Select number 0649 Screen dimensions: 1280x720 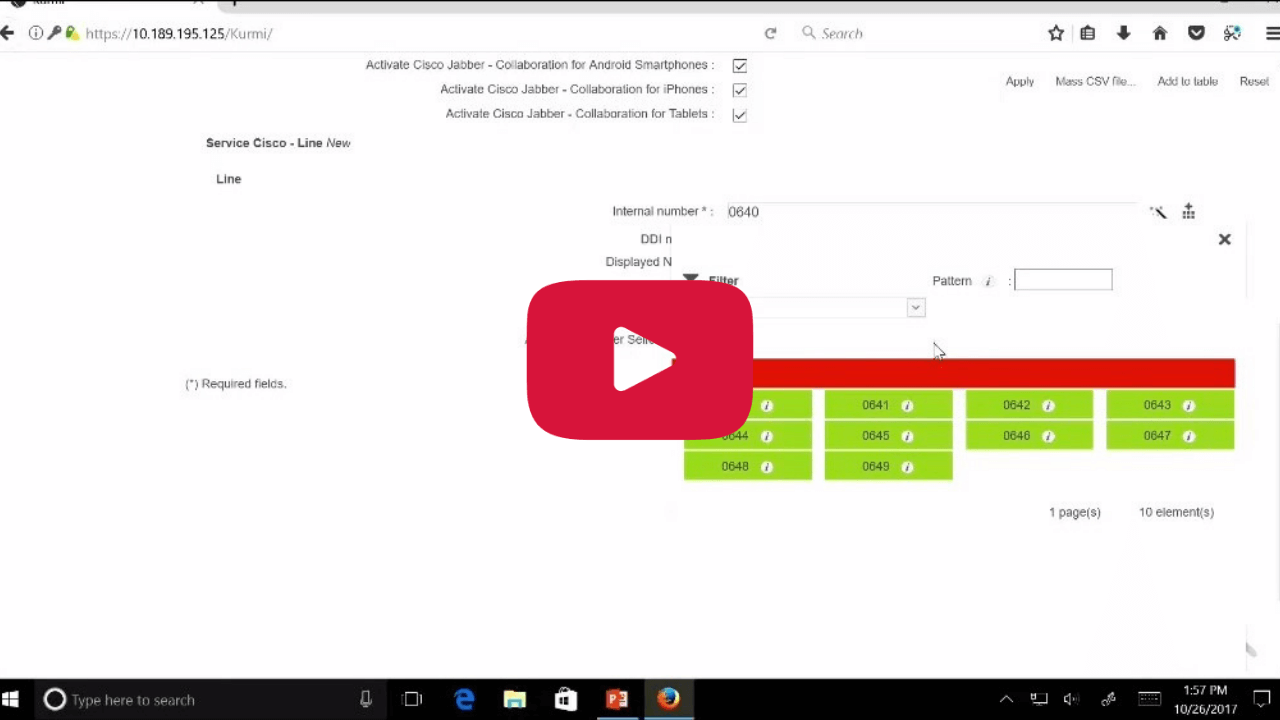point(888,467)
